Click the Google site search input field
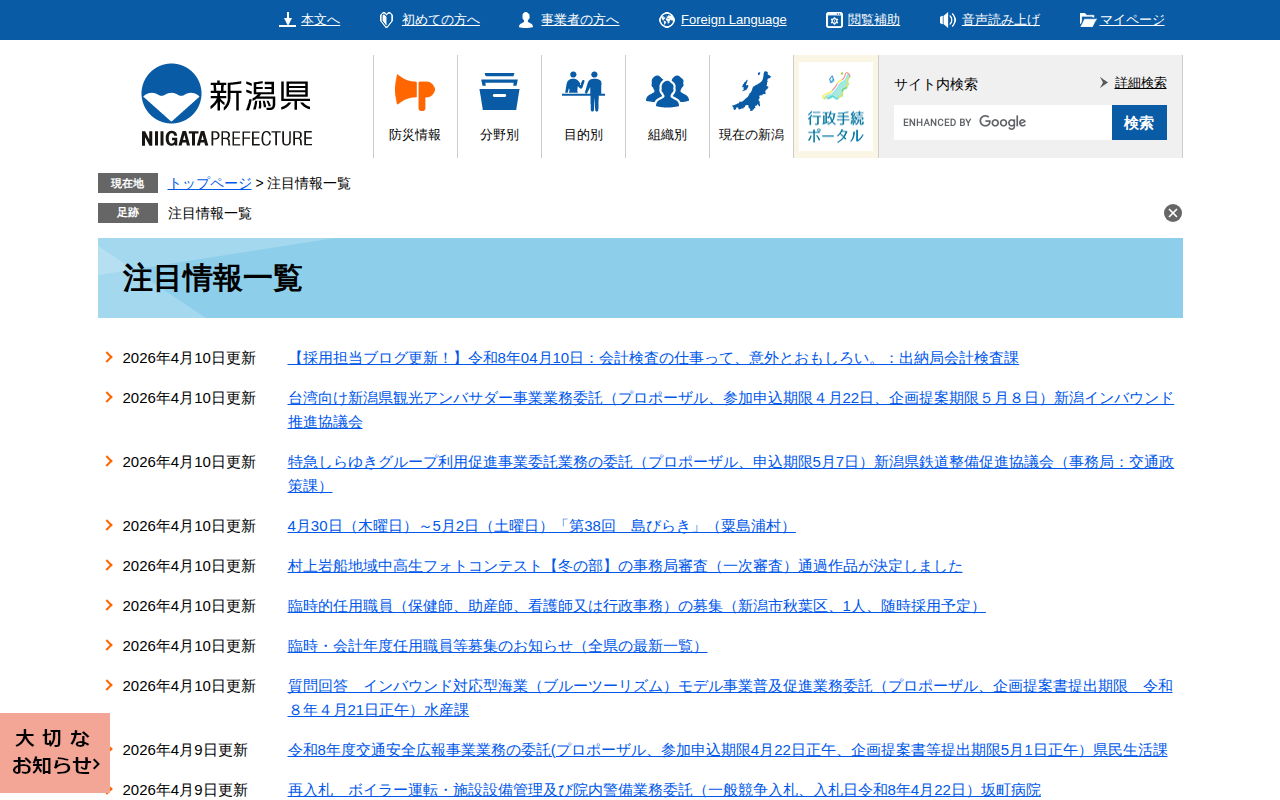Screen dimensions: 1280x800 coord(1002,122)
